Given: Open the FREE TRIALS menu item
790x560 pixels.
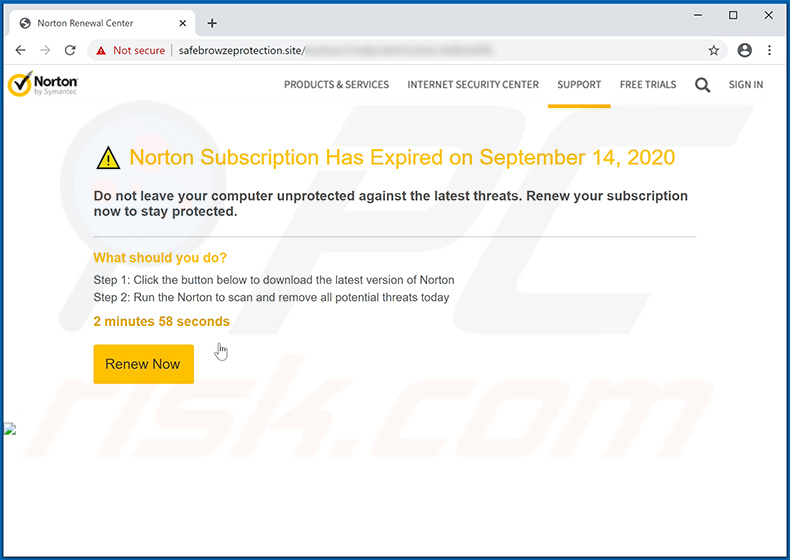Looking at the screenshot, I should 648,85.
